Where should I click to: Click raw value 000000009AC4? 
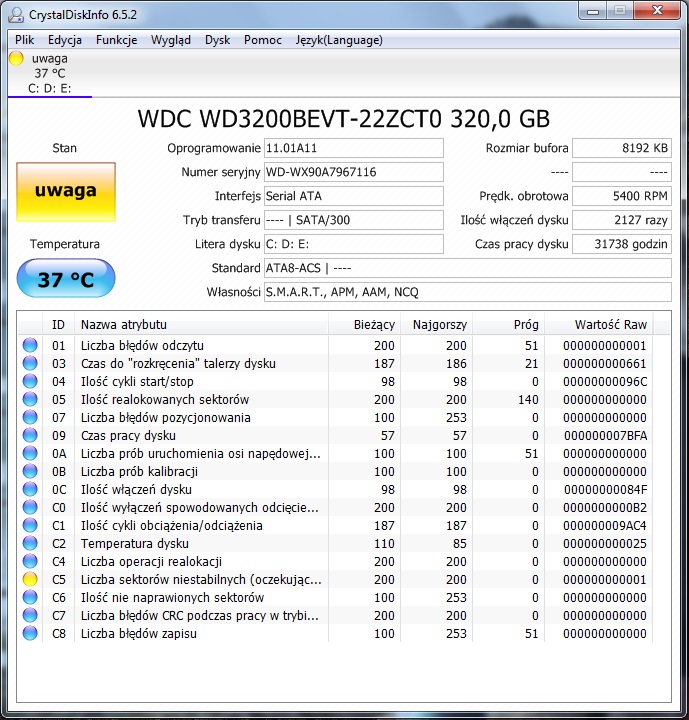click(x=605, y=525)
